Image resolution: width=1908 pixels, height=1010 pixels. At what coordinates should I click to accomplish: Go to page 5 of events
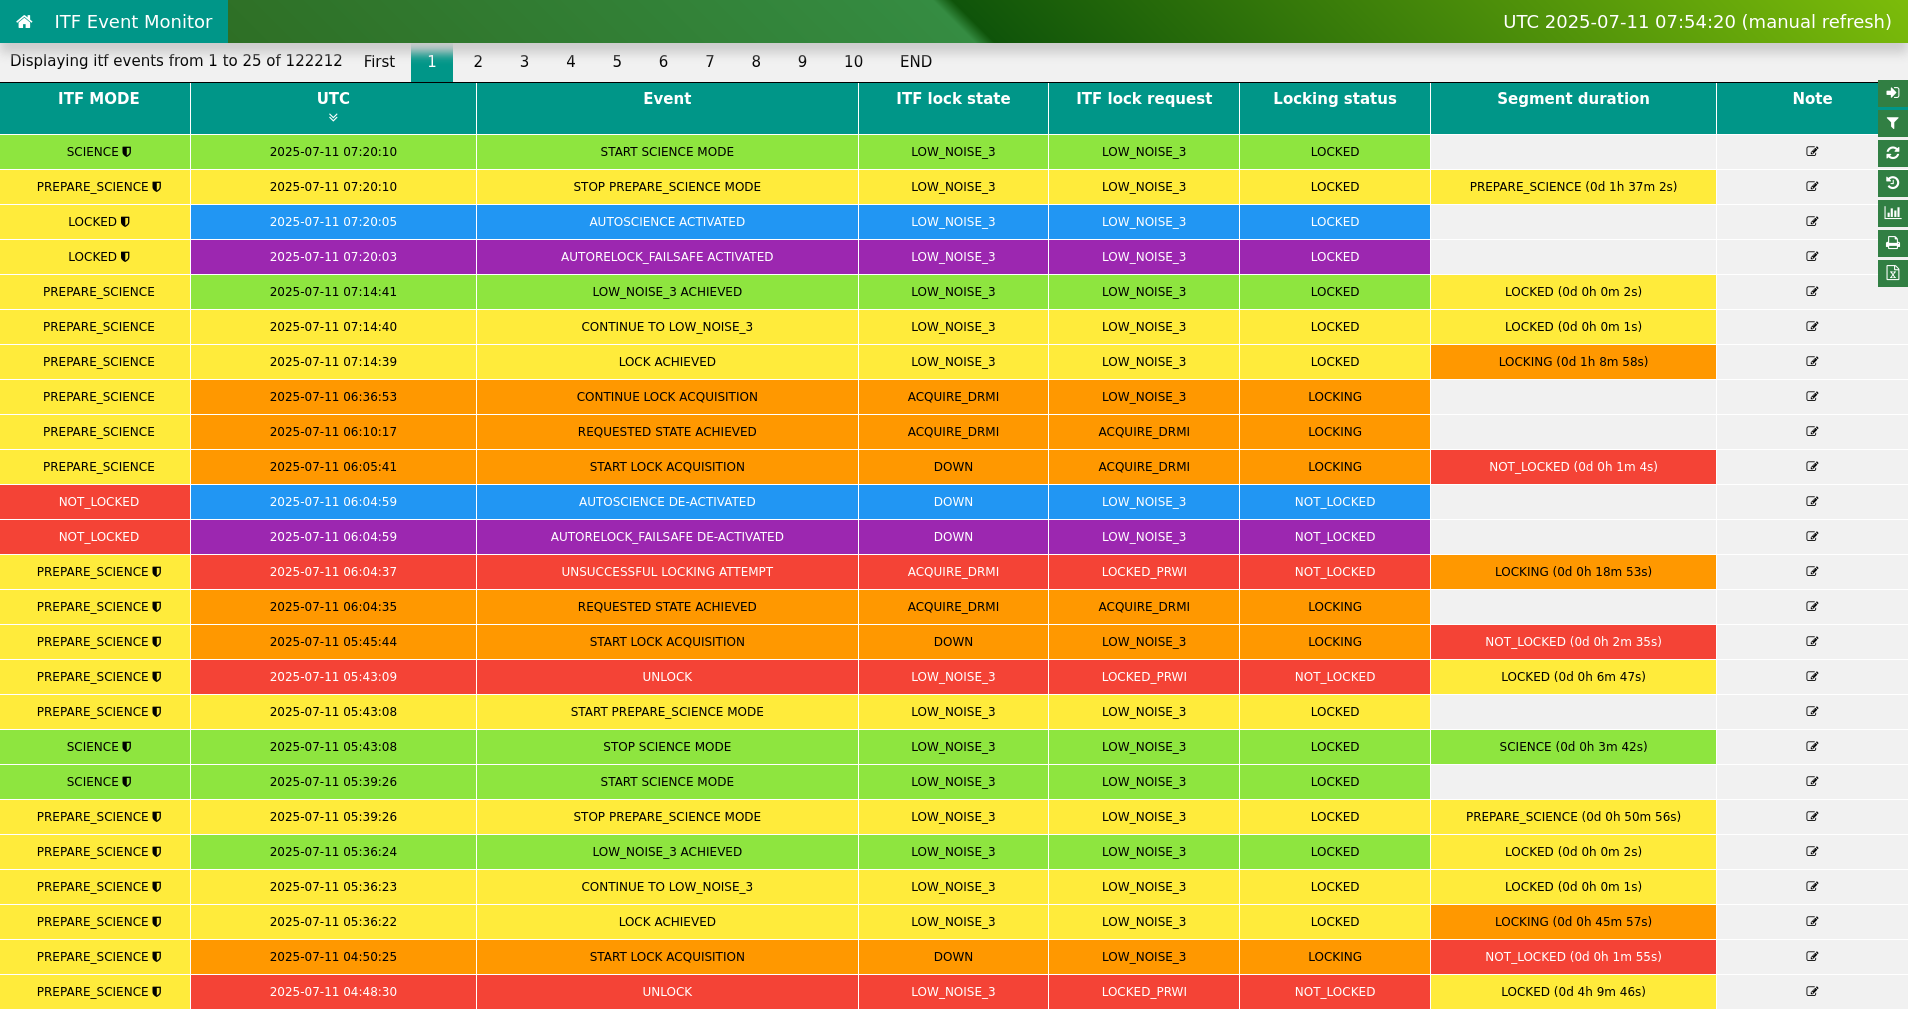(x=617, y=62)
